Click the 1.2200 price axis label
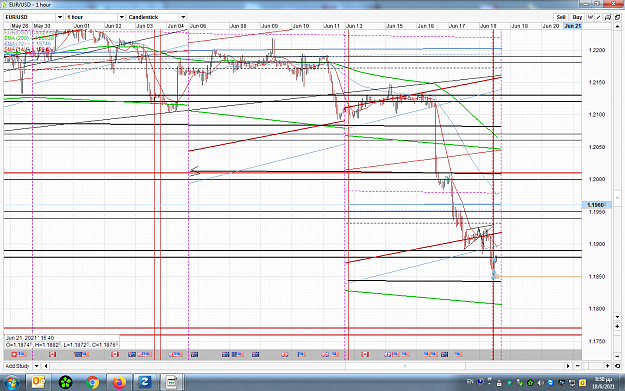The height and width of the screenshot is (391, 625). click(597, 50)
